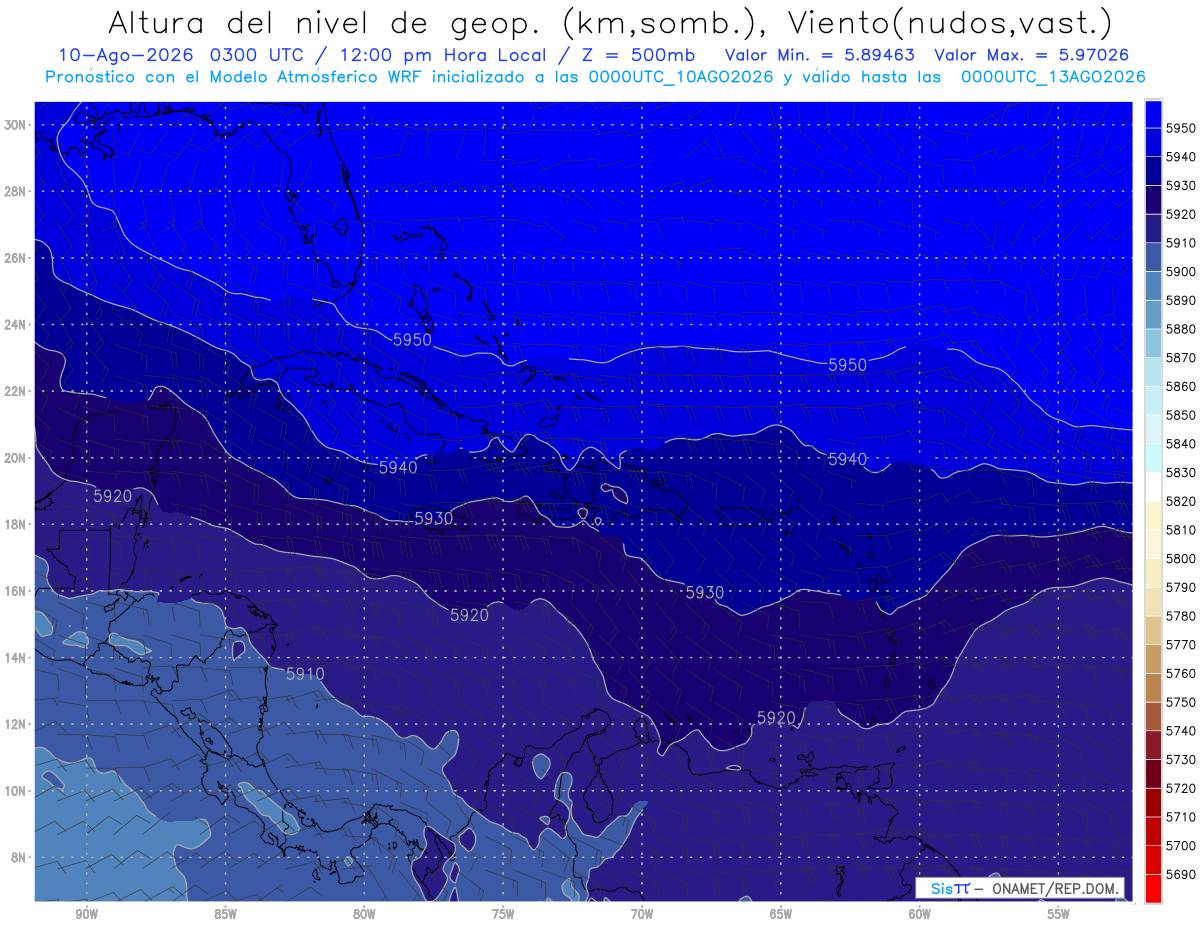The image size is (1200, 927).
Task: Click the SisTT ONAMET/REP.DOM. logo box
Action: (x=1020, y=888)
